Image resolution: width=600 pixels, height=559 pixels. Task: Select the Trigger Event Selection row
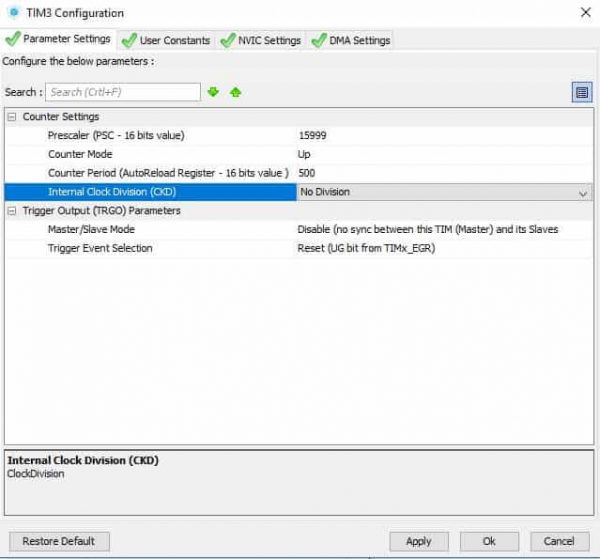(150, 248)
